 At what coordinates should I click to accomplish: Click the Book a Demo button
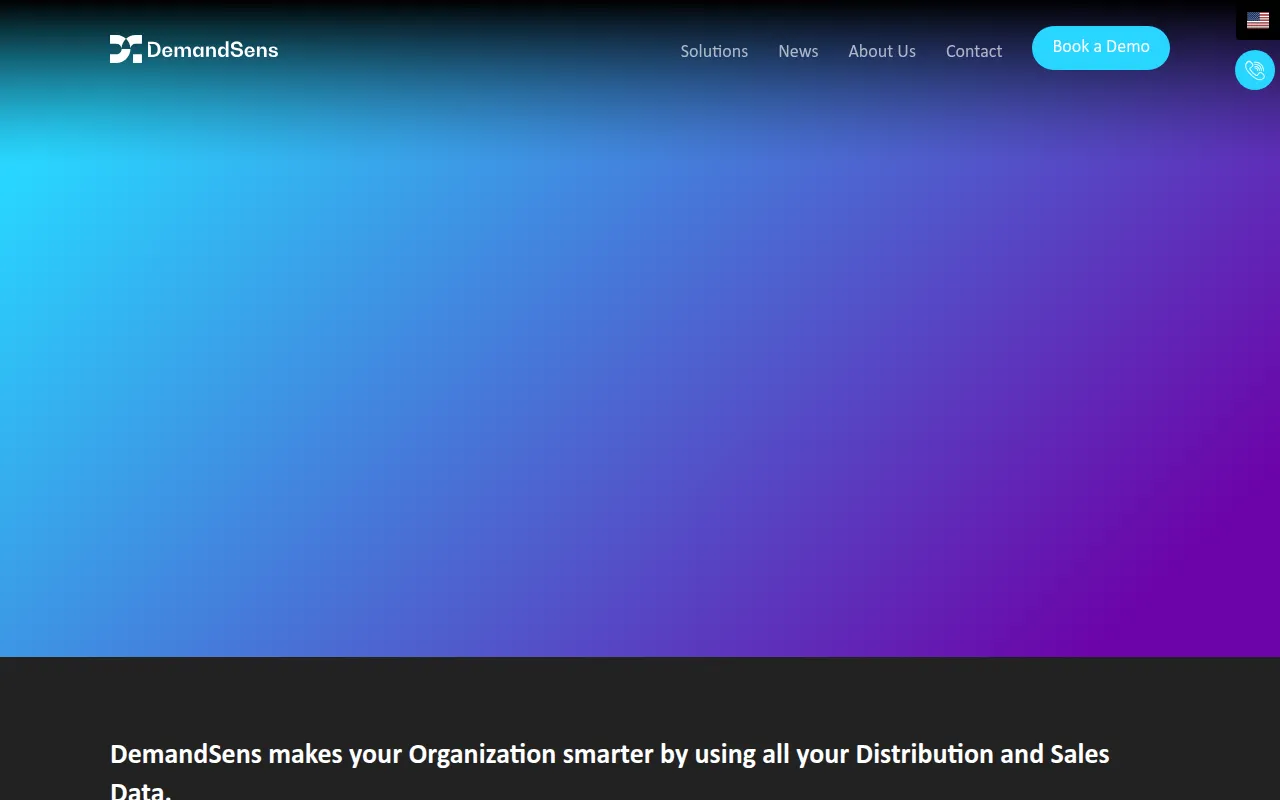[x=1101, y=48]
